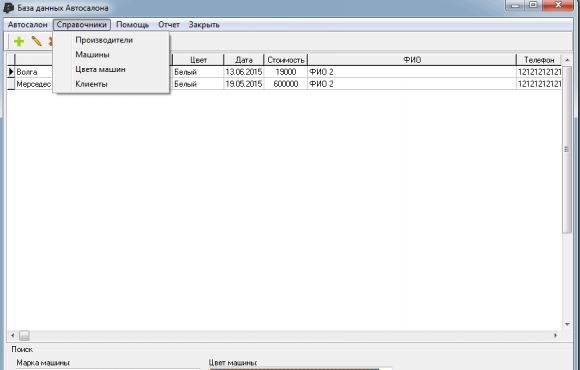
Task: Click the ФИО column header
Action: pyautogui.click(x=412, y=60)
